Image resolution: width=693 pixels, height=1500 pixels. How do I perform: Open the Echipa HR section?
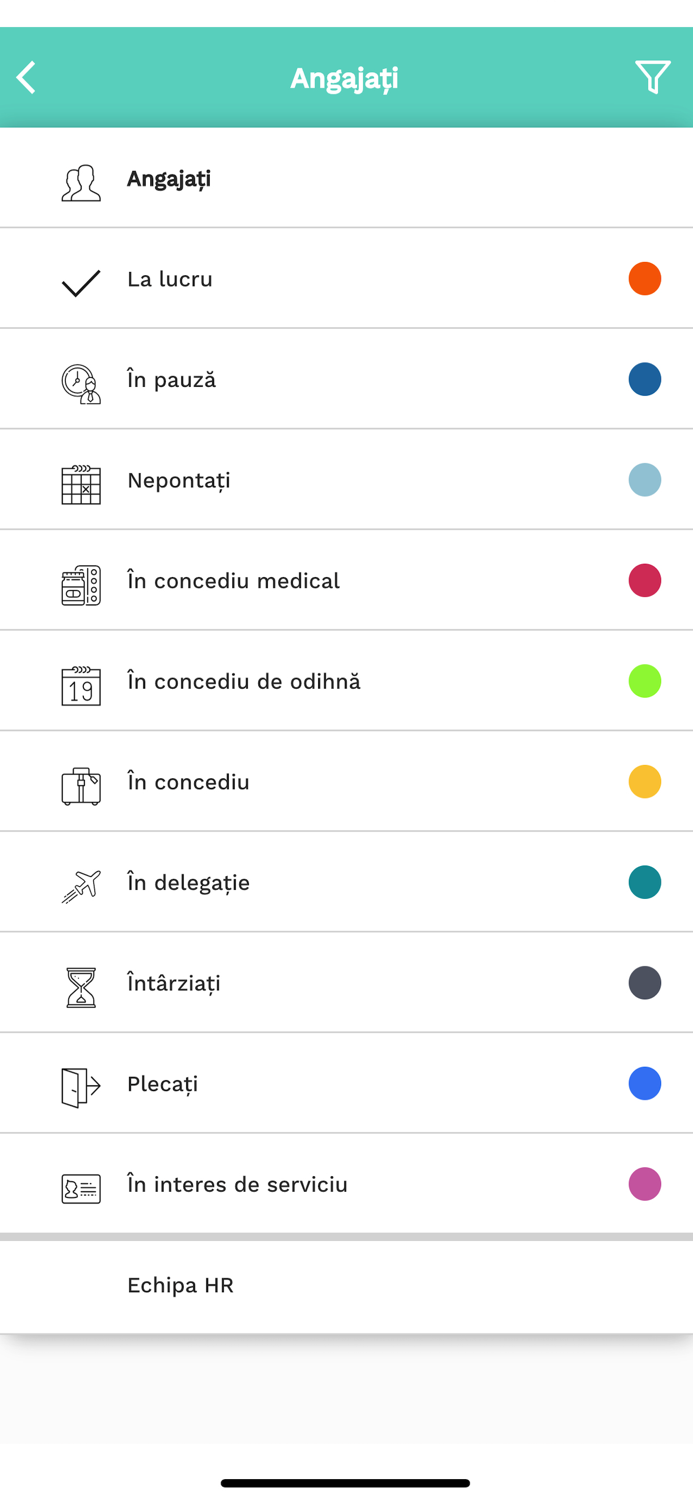click(x=346, y=1286)
